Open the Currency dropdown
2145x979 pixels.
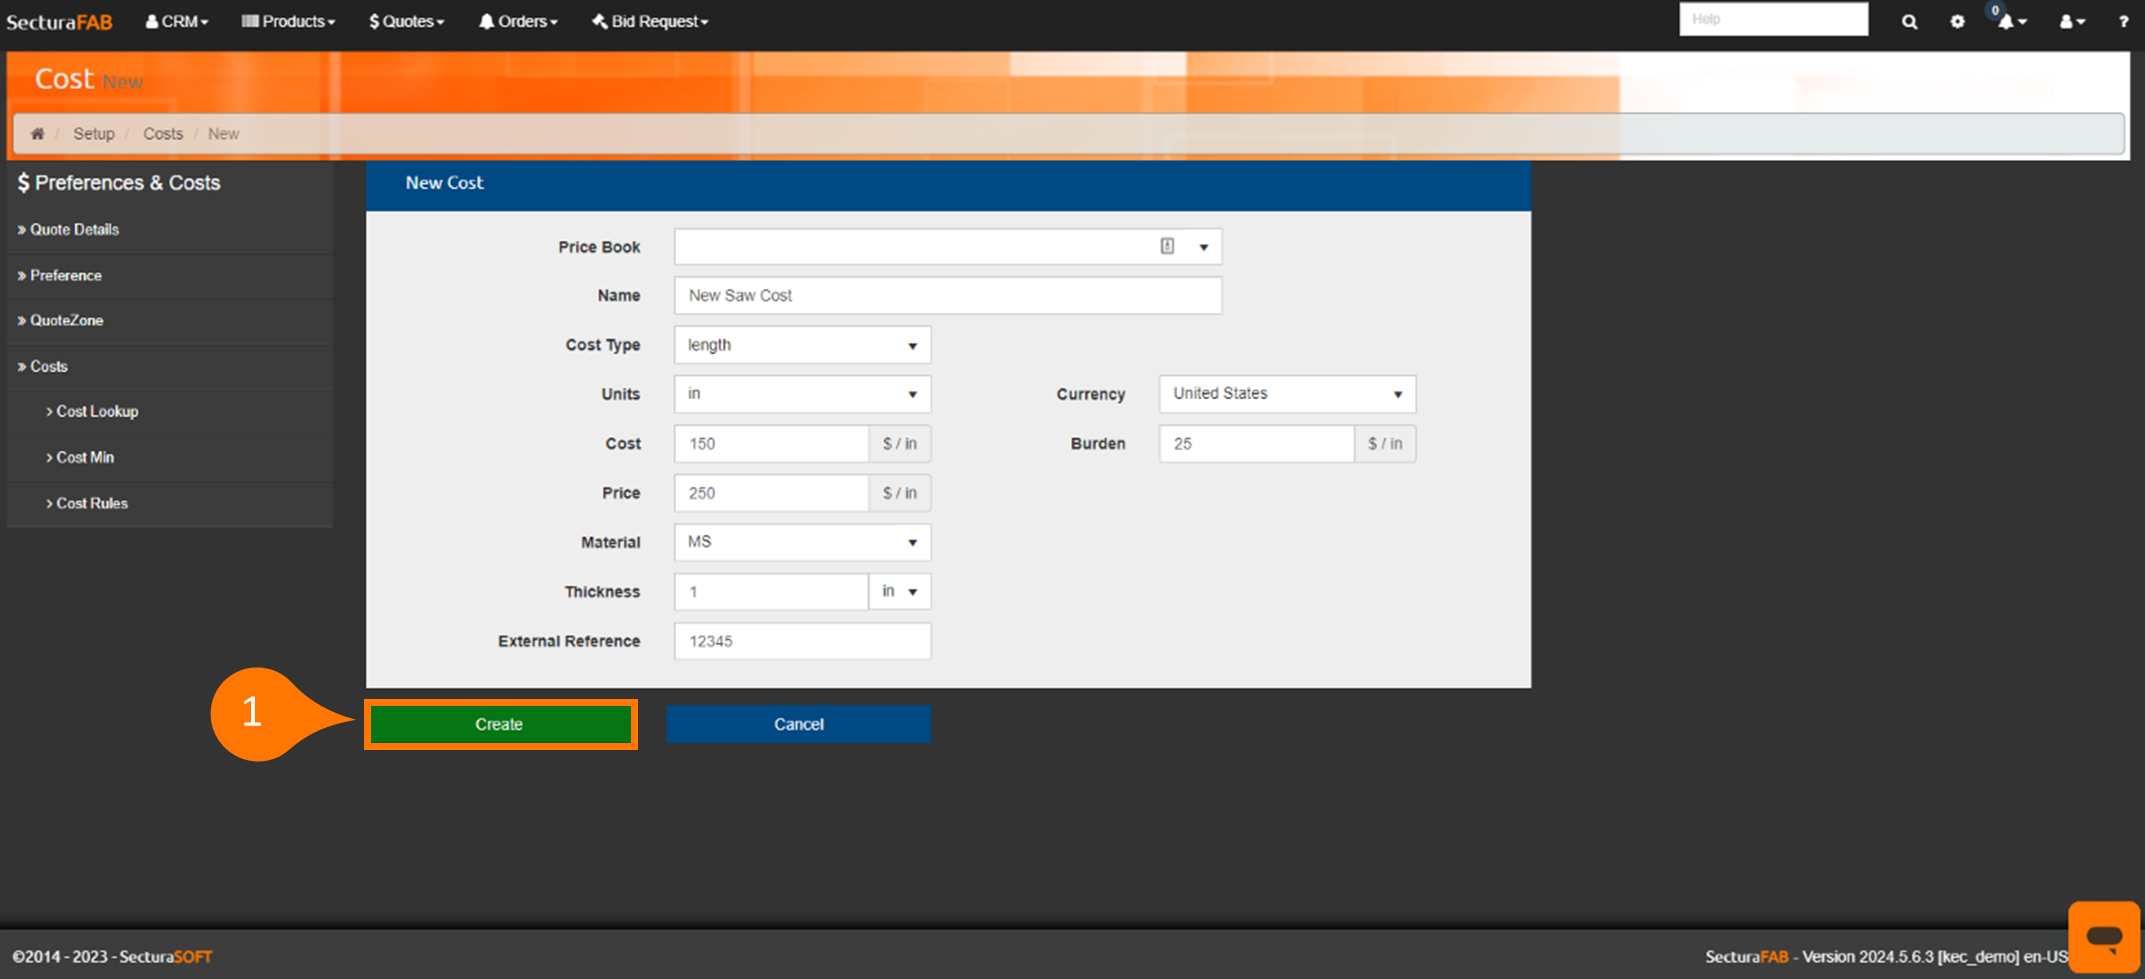pyautogui.click(x=1287, y=394)
